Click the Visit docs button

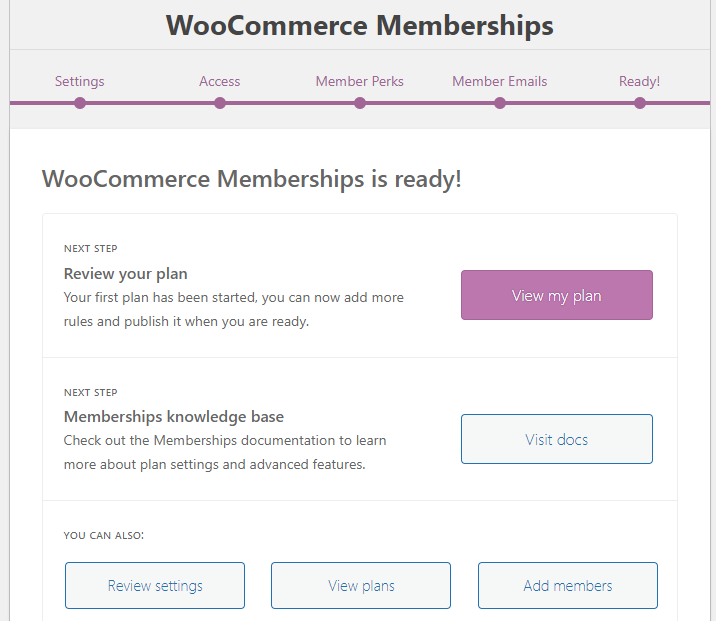[x=557, y=439]
